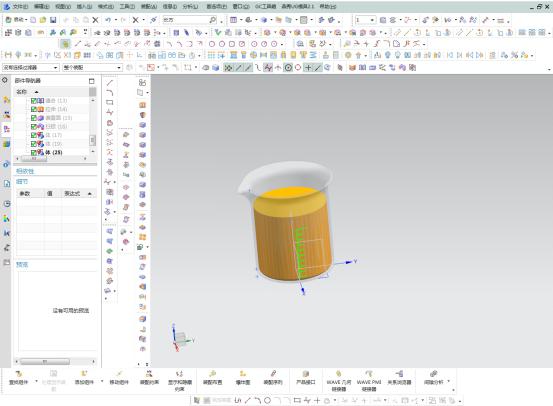The width and height of the screenshot is (553, 406).
Task: Open the 整个装配 selection scope dropdown
Action: [x=92, y=67]
